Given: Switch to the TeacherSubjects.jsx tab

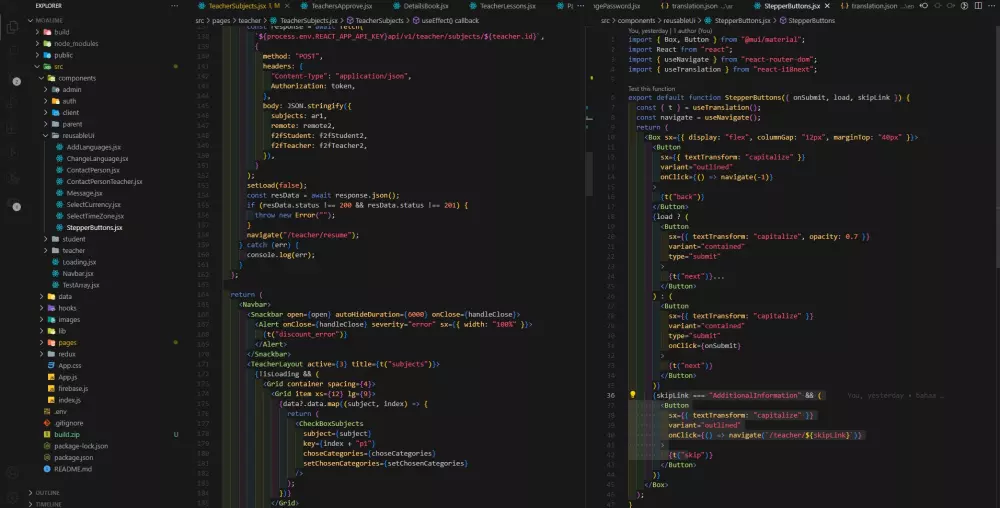Looking at the screenshot, I should click(244, 6).
